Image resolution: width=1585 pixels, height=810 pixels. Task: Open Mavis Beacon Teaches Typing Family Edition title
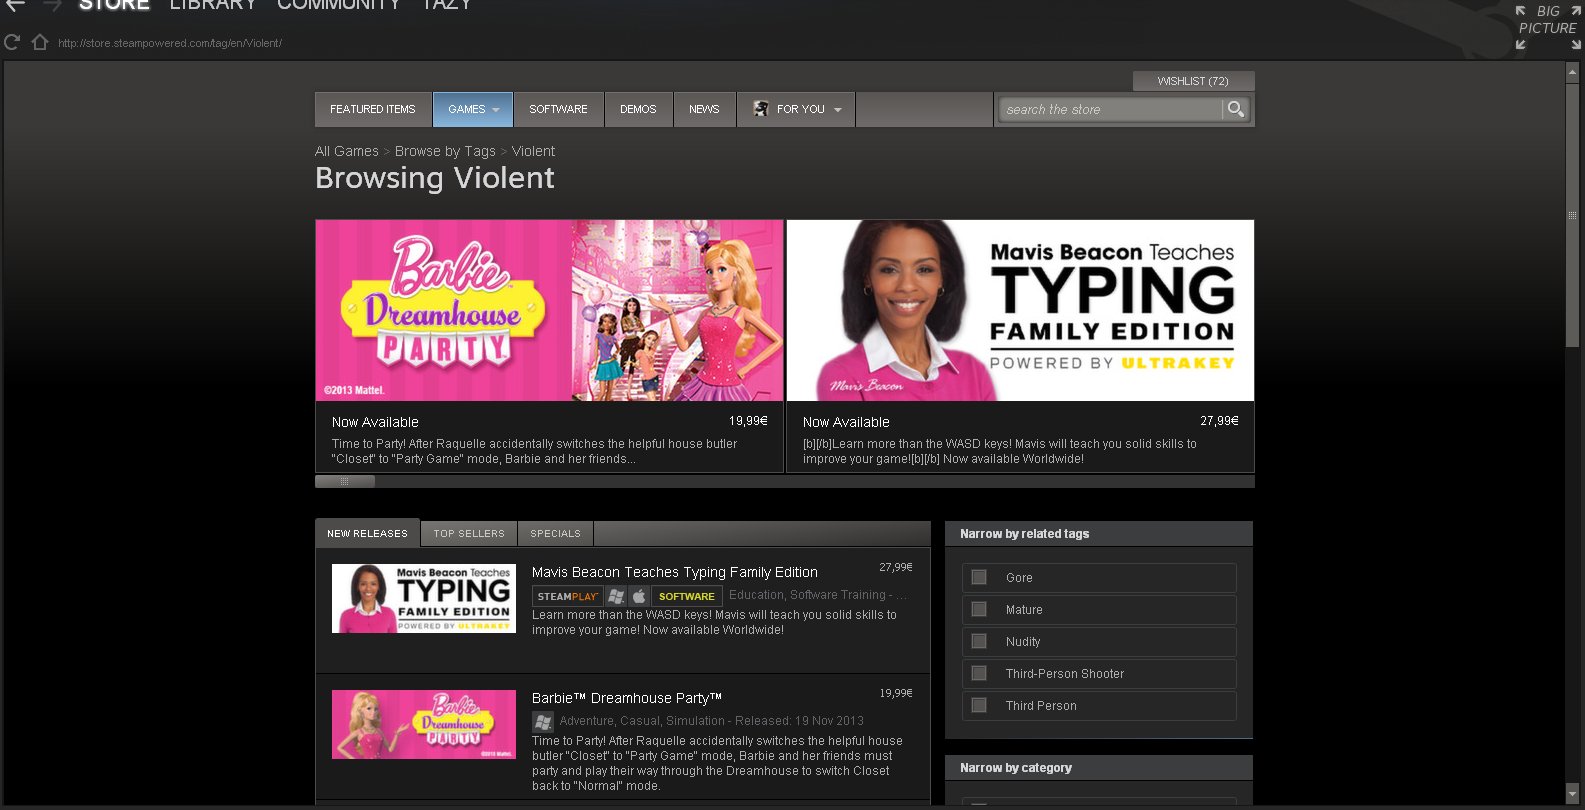(x=675, y=572)
